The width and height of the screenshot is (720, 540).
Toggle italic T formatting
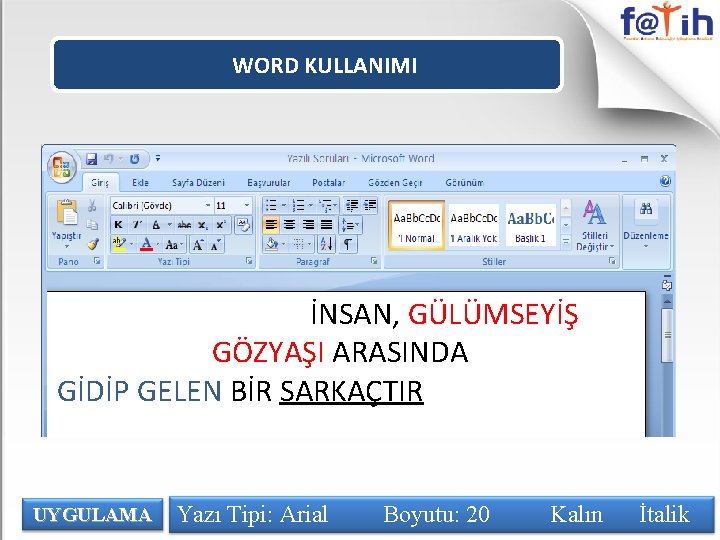pos(137,225)
